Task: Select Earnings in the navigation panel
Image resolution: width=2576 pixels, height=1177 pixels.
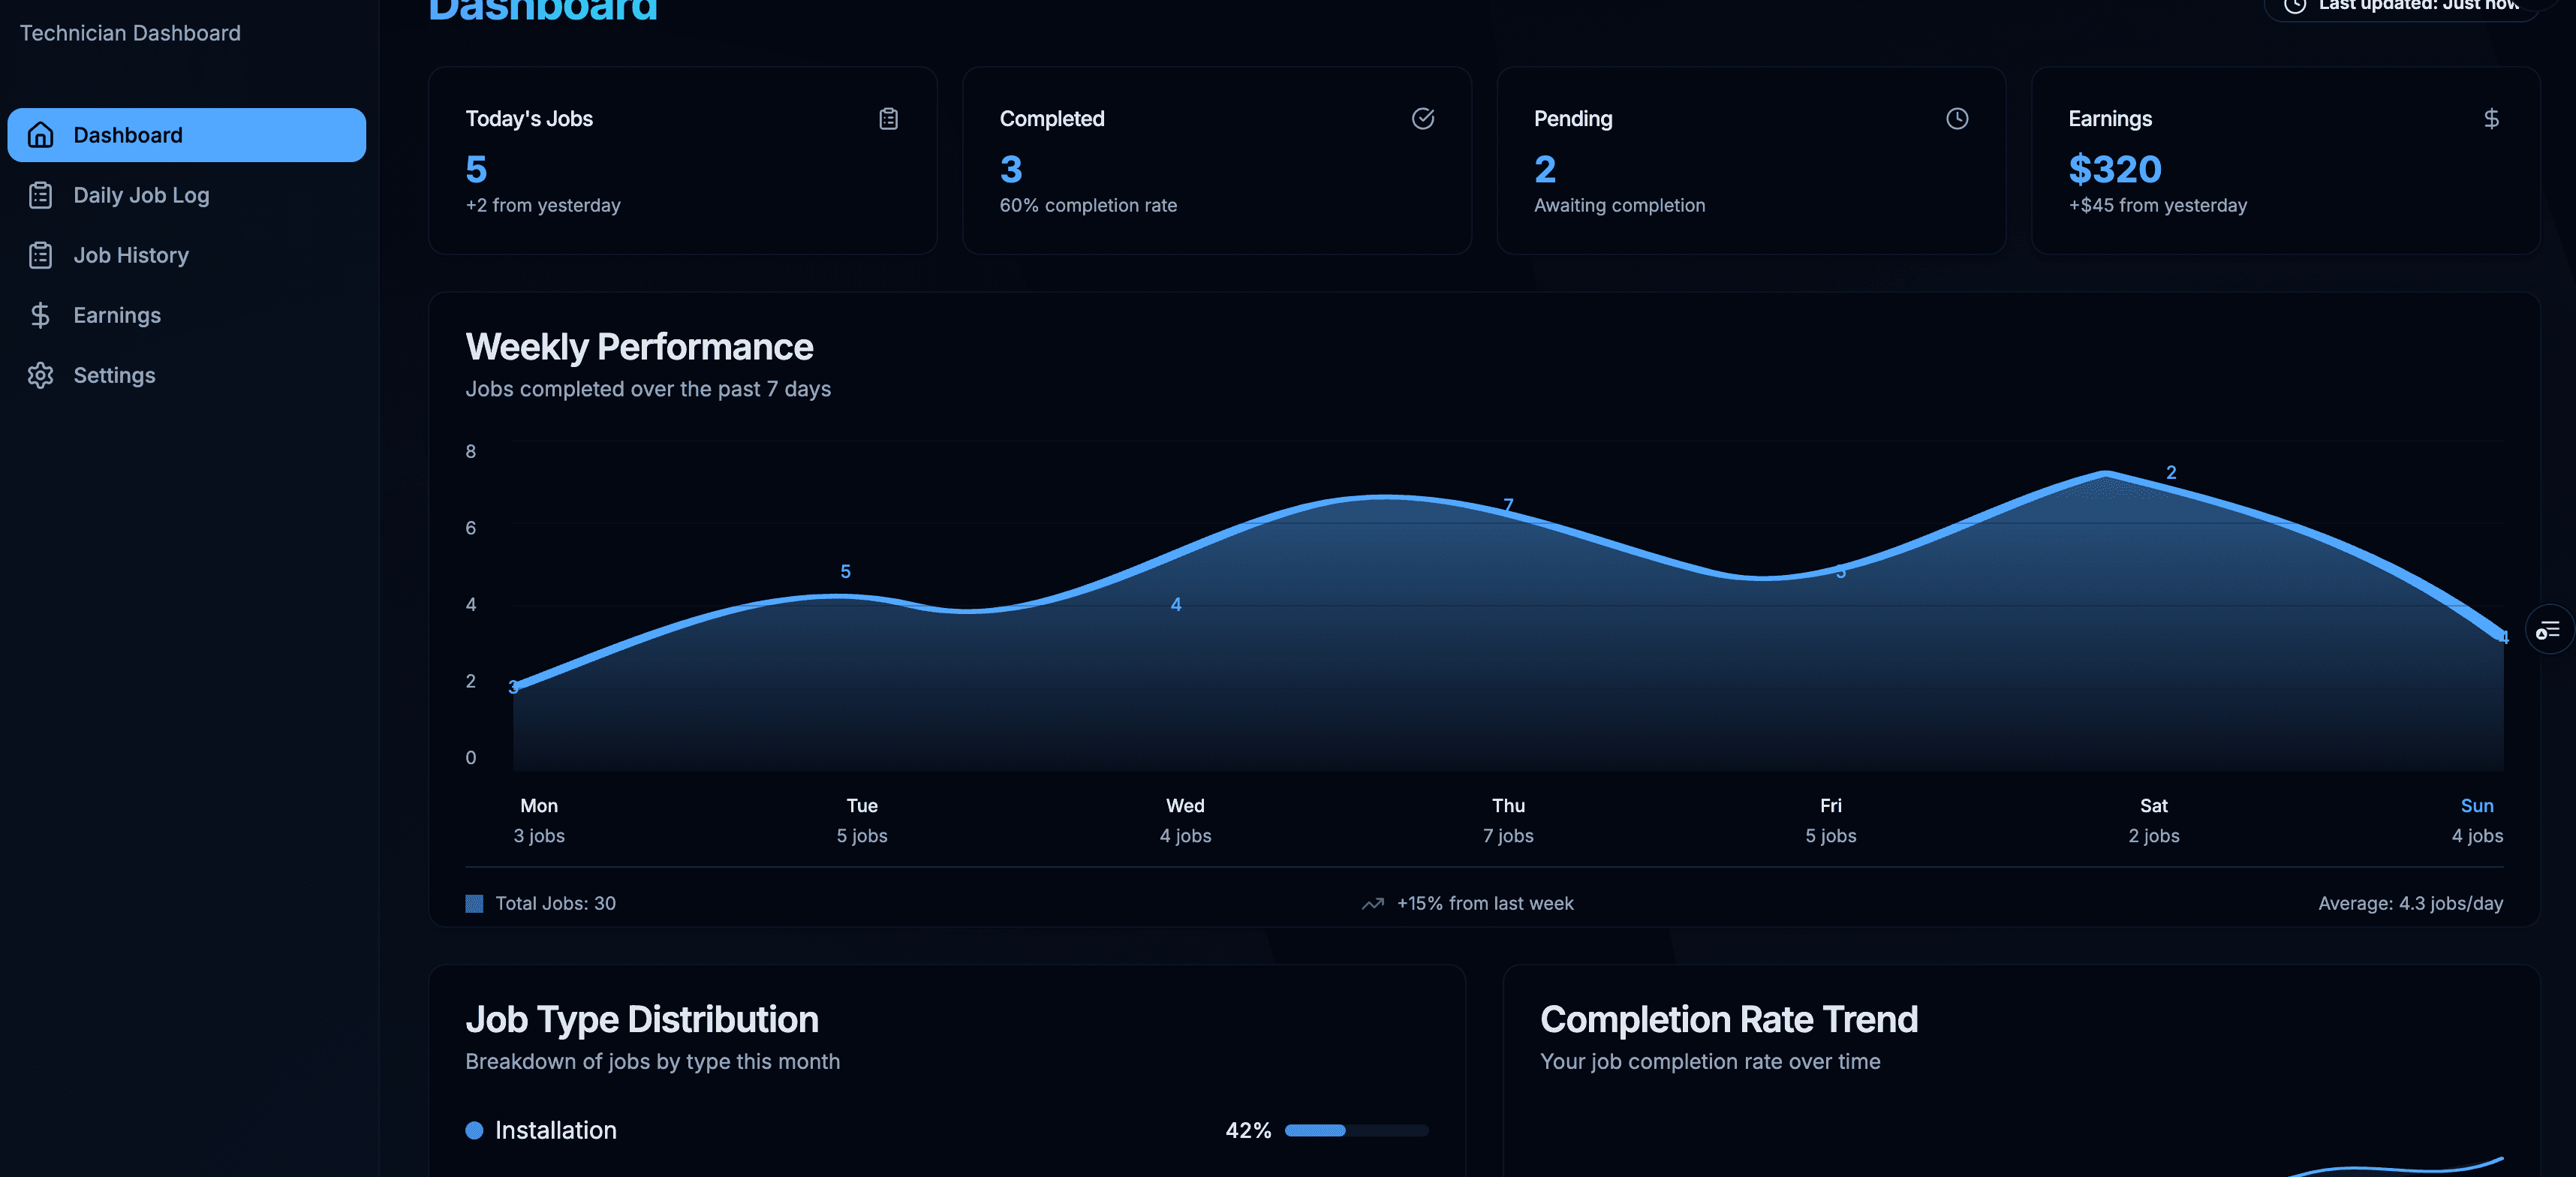Action: [117, 315]
